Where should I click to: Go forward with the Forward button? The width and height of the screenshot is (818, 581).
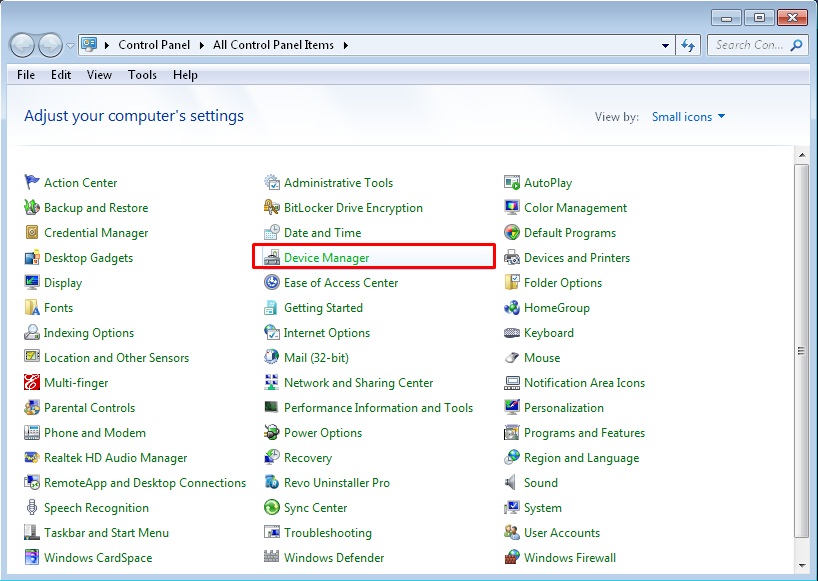[51, 45]
